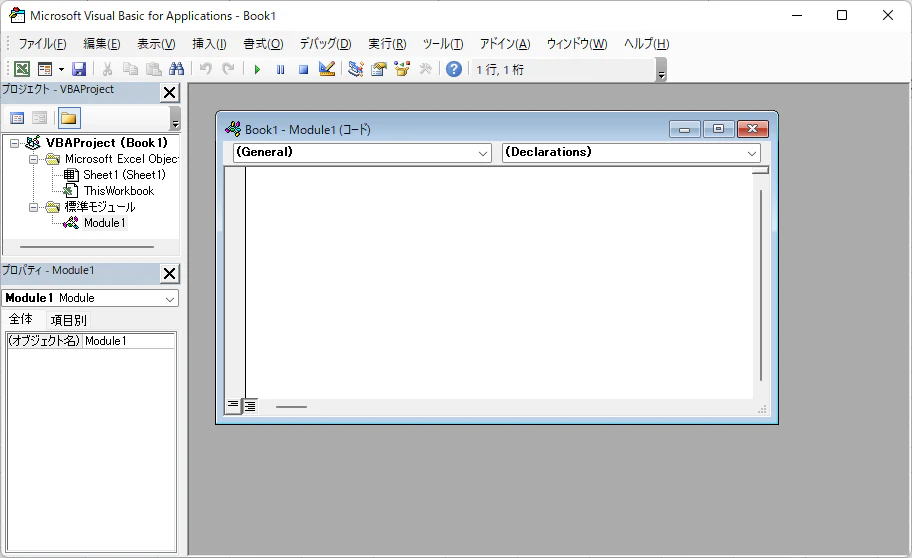This screenshot has height=558, width=912.
Task: Click the Reset stop icon
Action: point(303,69)
